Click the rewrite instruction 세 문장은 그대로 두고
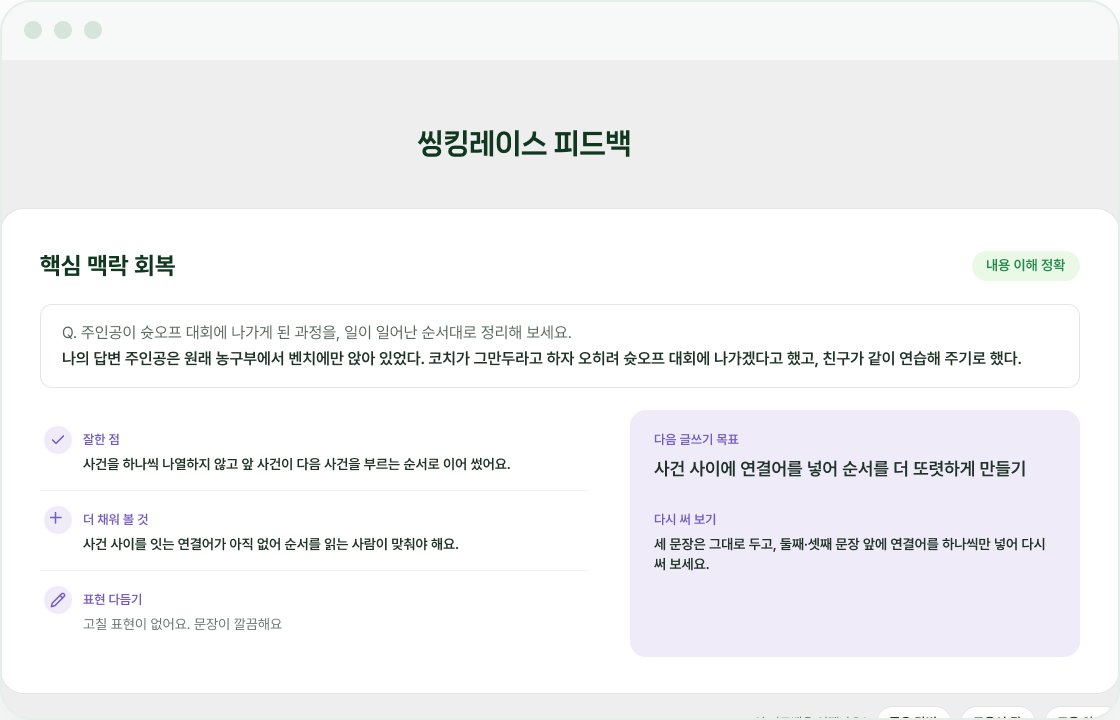Screen dimensions: 1120x720 click(849, 554)
